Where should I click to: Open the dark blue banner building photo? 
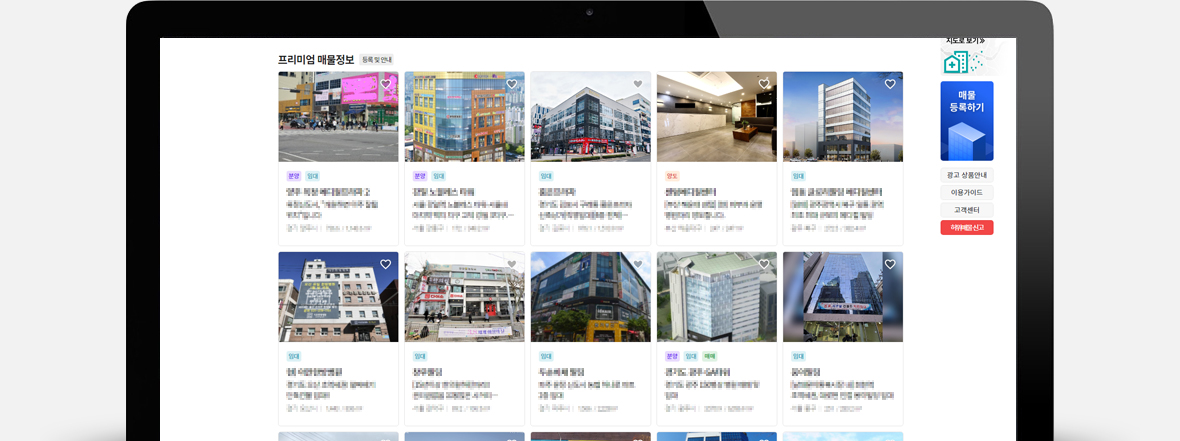click(339, 297)
